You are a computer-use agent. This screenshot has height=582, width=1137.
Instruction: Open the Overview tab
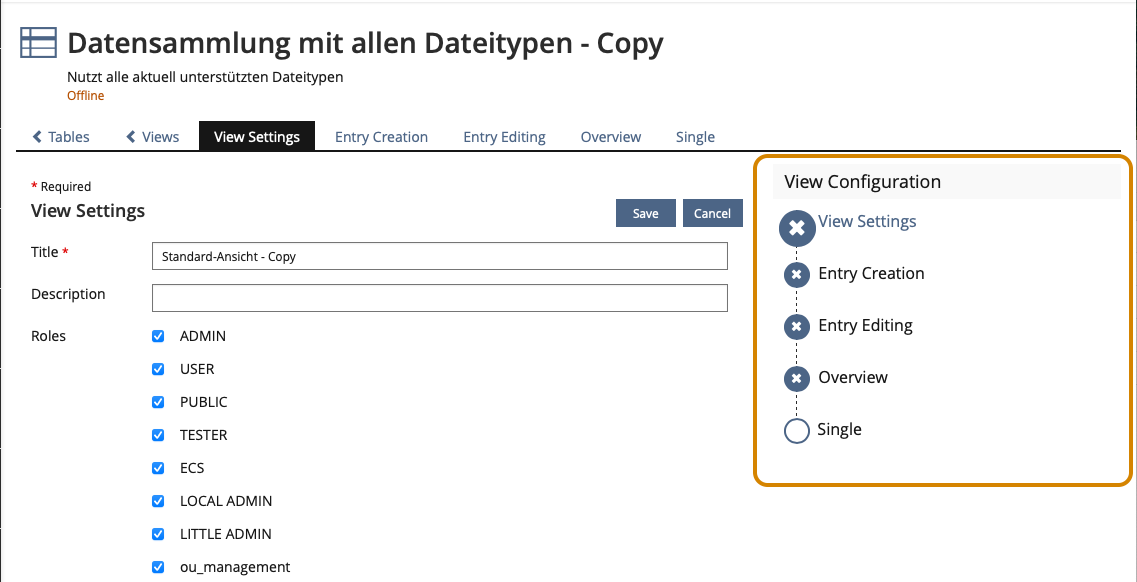tap(611, 137)
